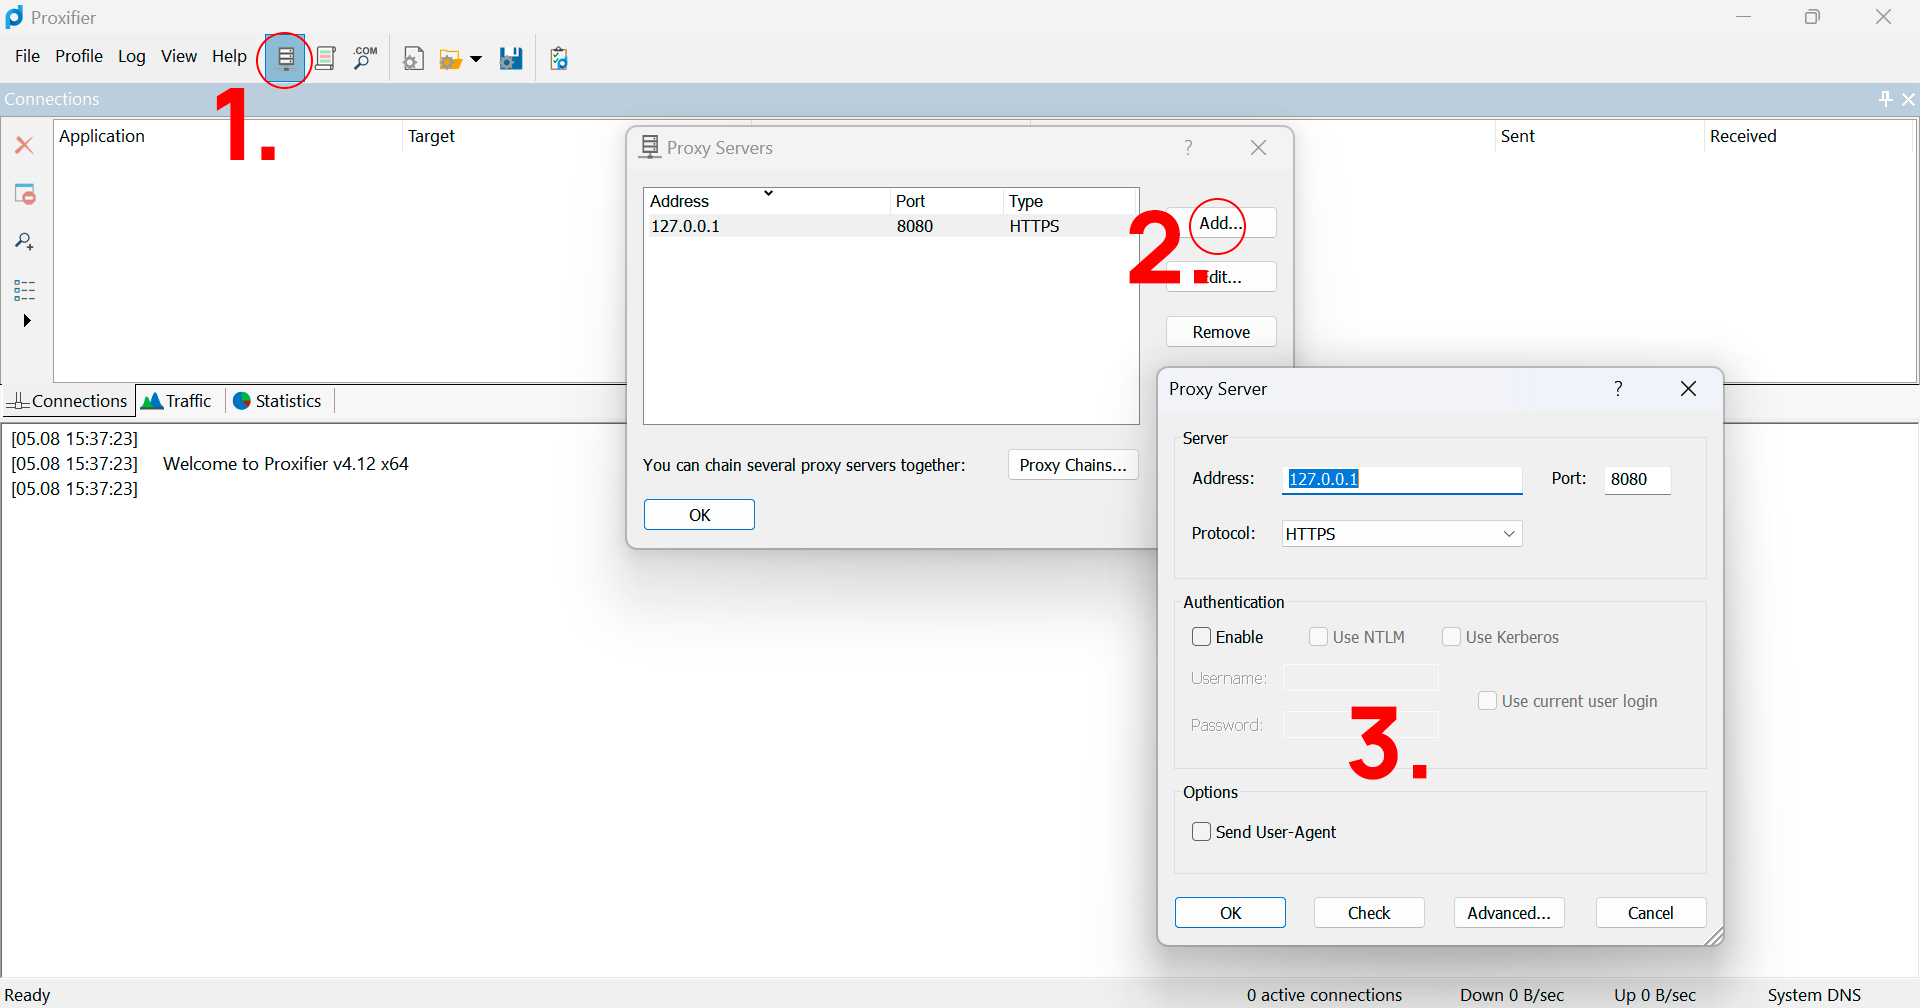1920x1008 pixels.
Task: Open Proxification Rules toolbar icon
Action: point(325,59)
